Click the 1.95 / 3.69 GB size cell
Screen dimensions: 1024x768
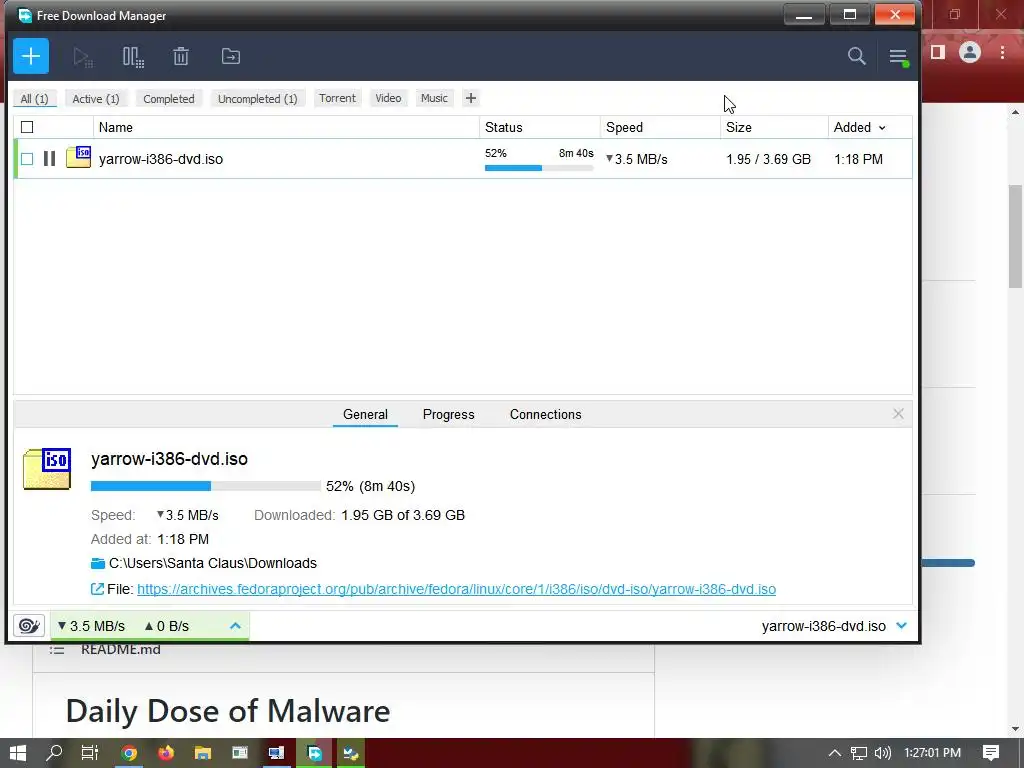coord(768,159)
